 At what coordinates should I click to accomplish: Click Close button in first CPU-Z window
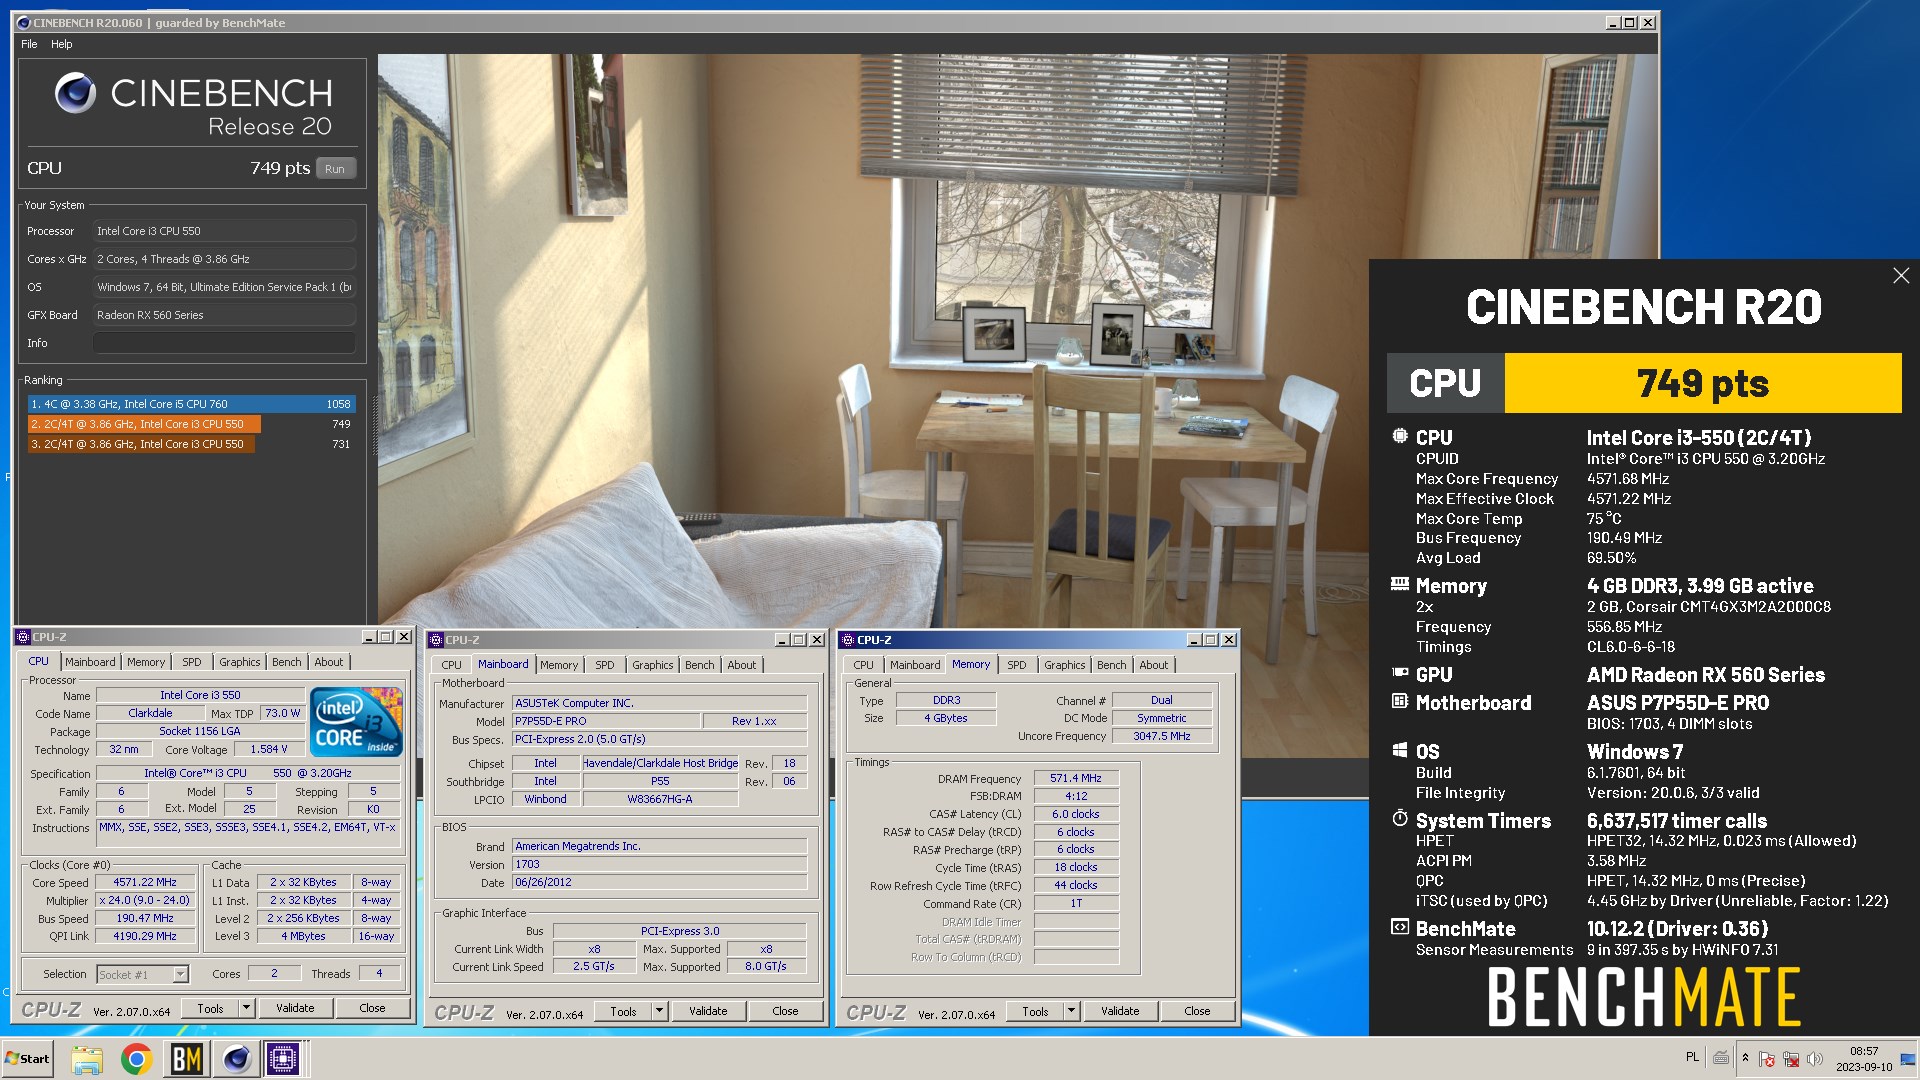point(372,1008)
